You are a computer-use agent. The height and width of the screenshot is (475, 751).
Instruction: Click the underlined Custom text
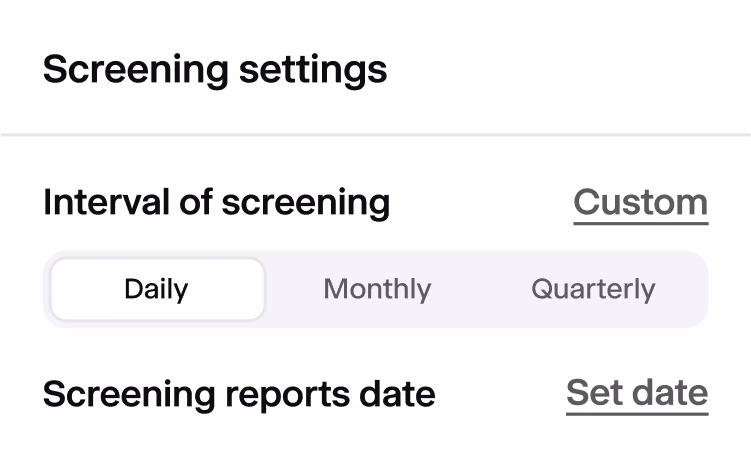pyautogui.click(x=641, y=204)
